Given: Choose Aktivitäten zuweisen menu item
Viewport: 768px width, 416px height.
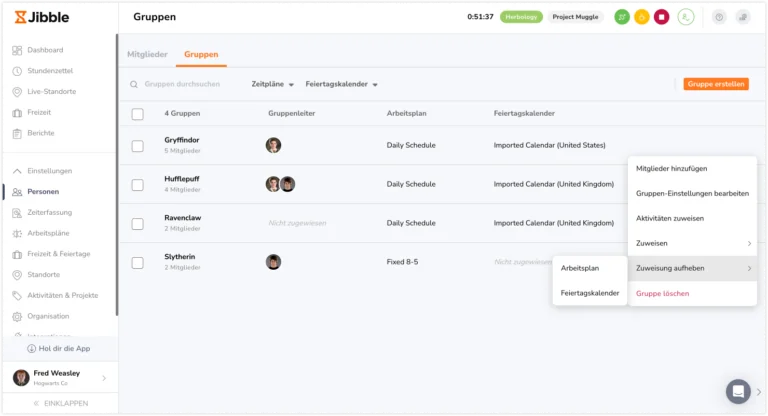Looking at the screenshot, I should coord(693,219).
